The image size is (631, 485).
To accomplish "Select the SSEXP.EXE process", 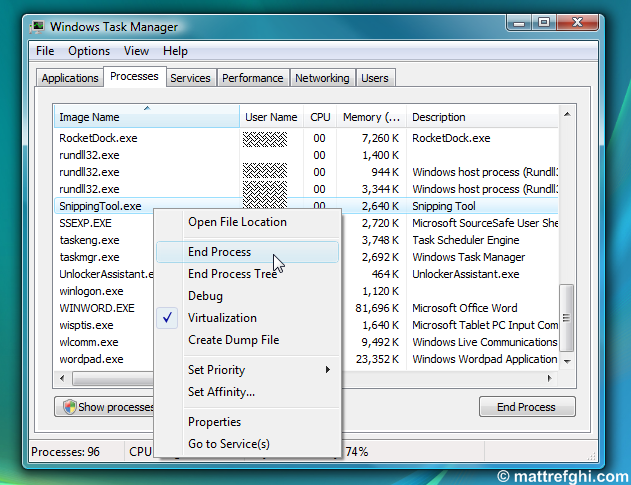I will [x=85, y=223].
